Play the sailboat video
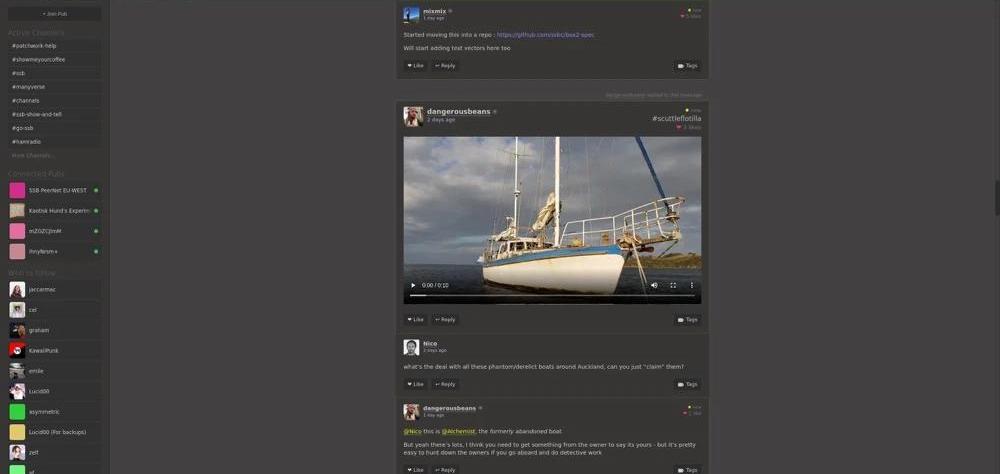Image resolution: width=1000 pixels, height=474 pixels. [413, 285]
